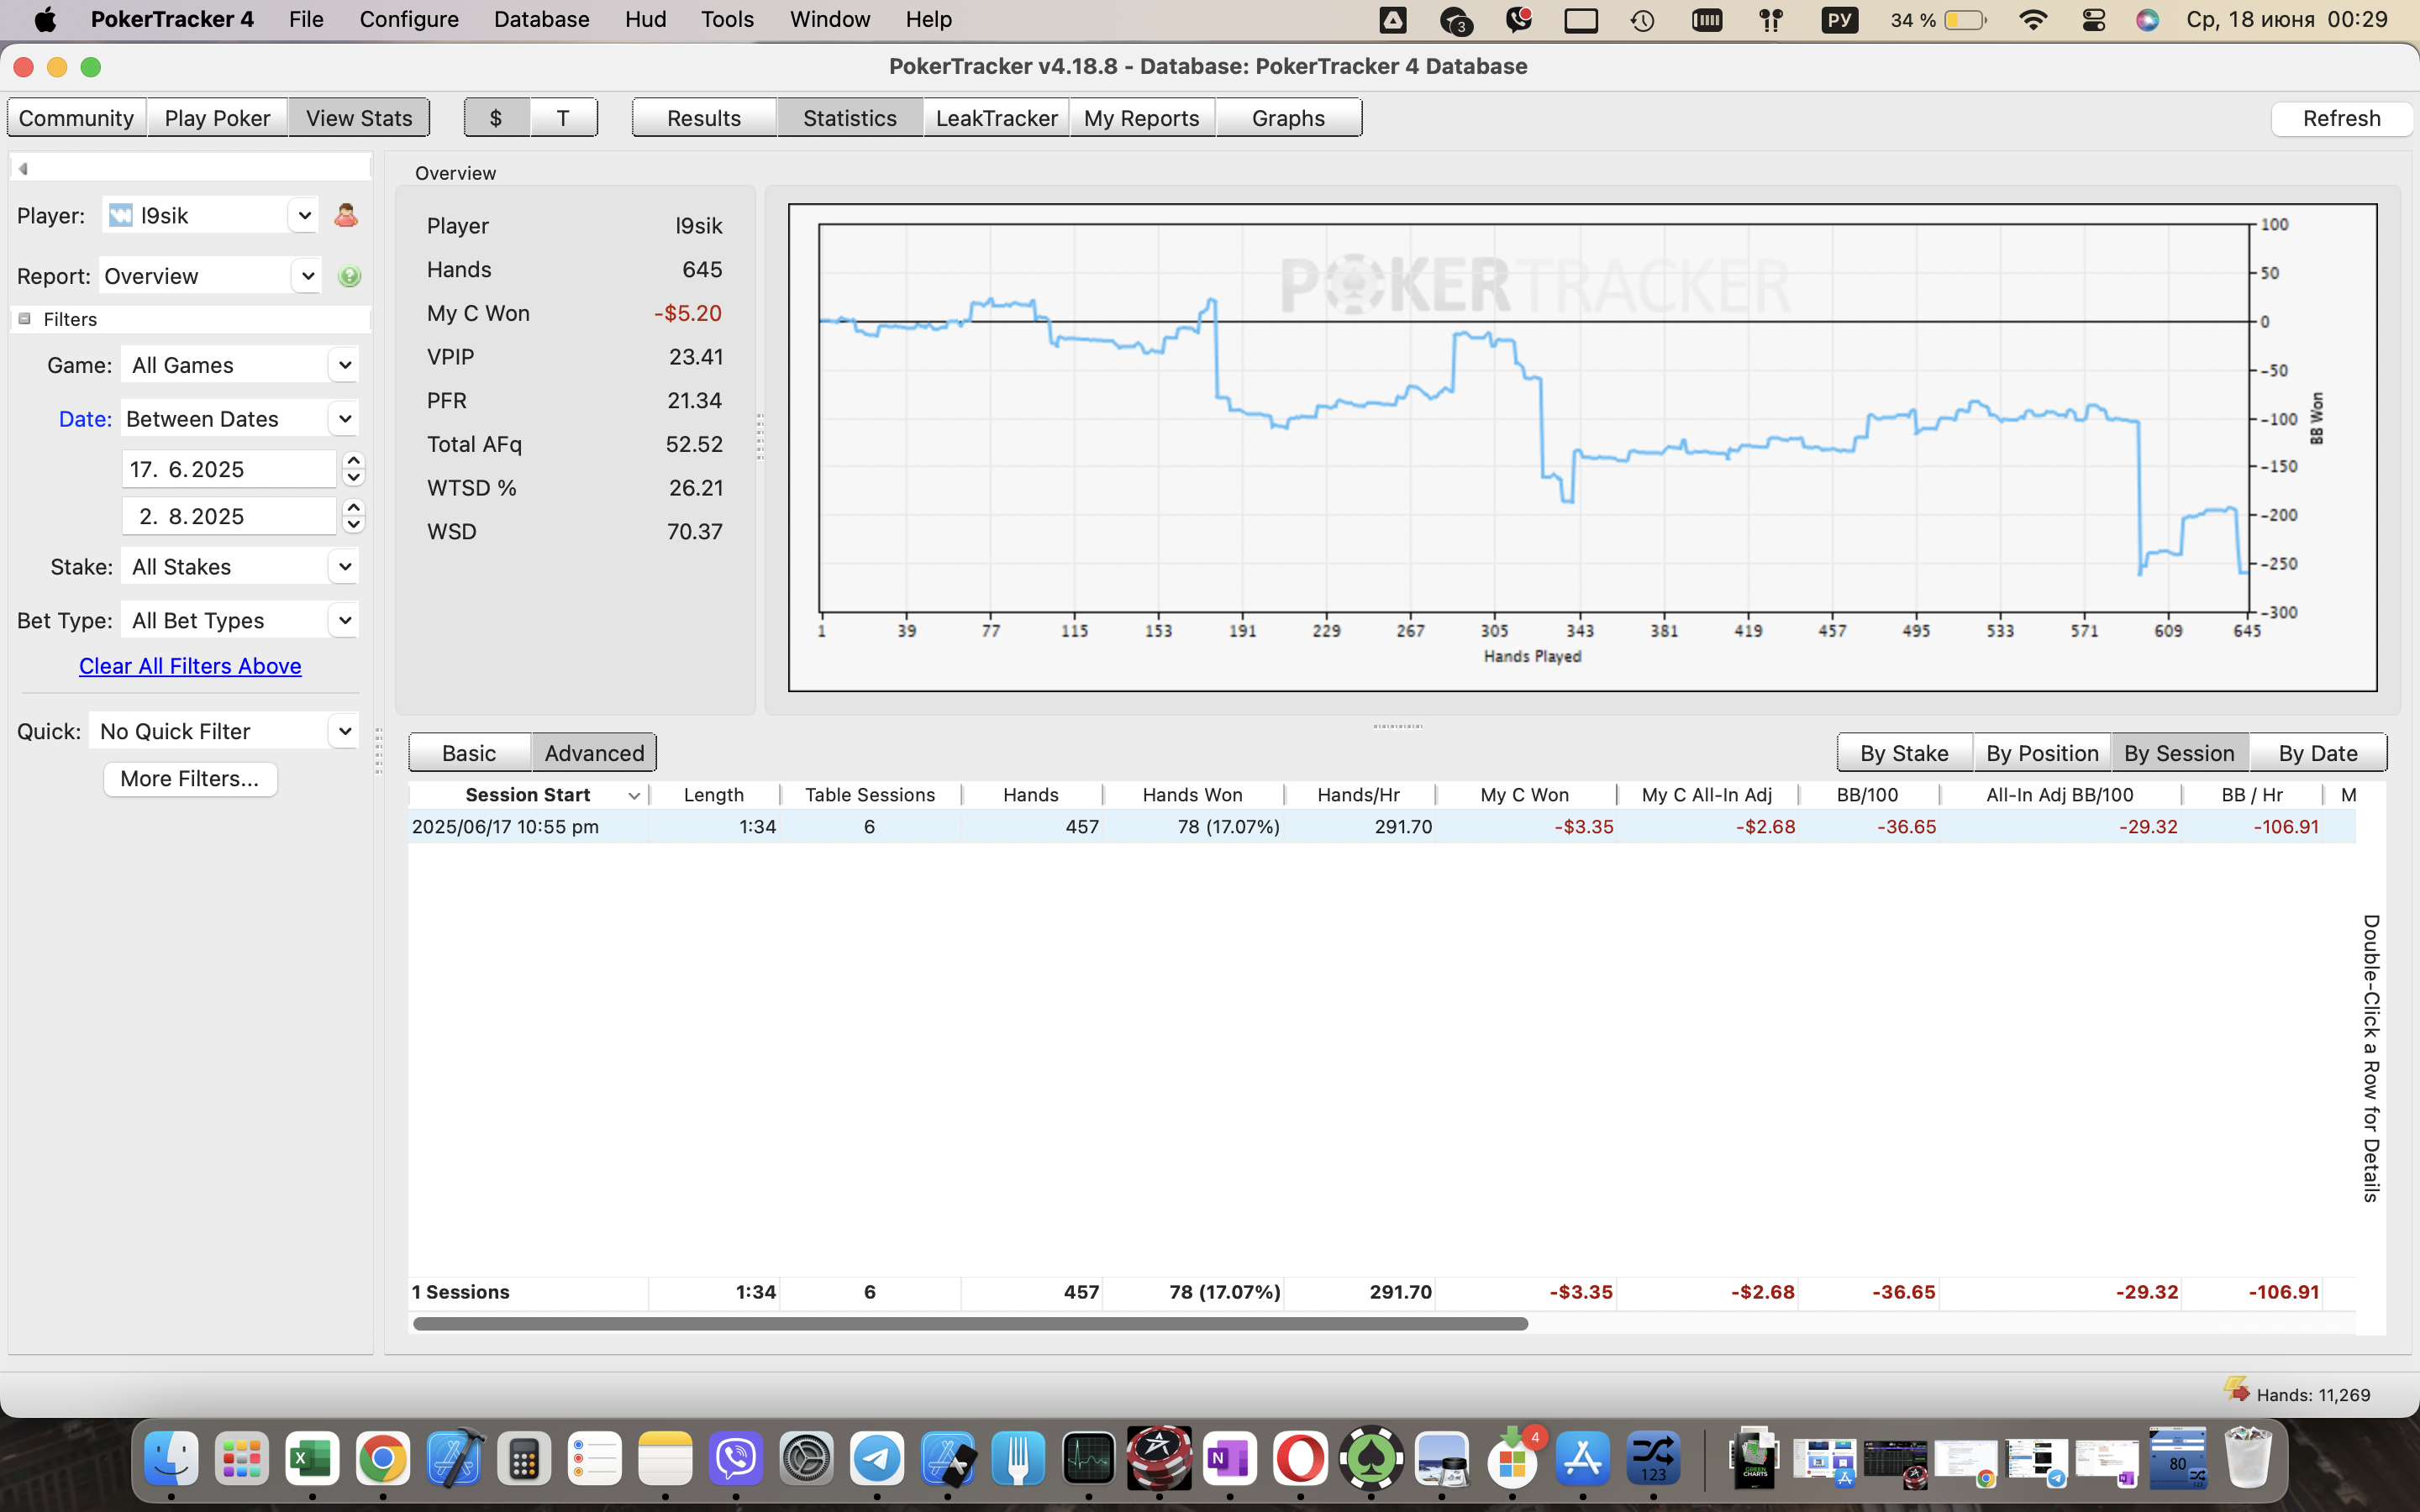Open OneNote from the dock
This screenshot has height=1512, width=2420.
point(1230,1459)
